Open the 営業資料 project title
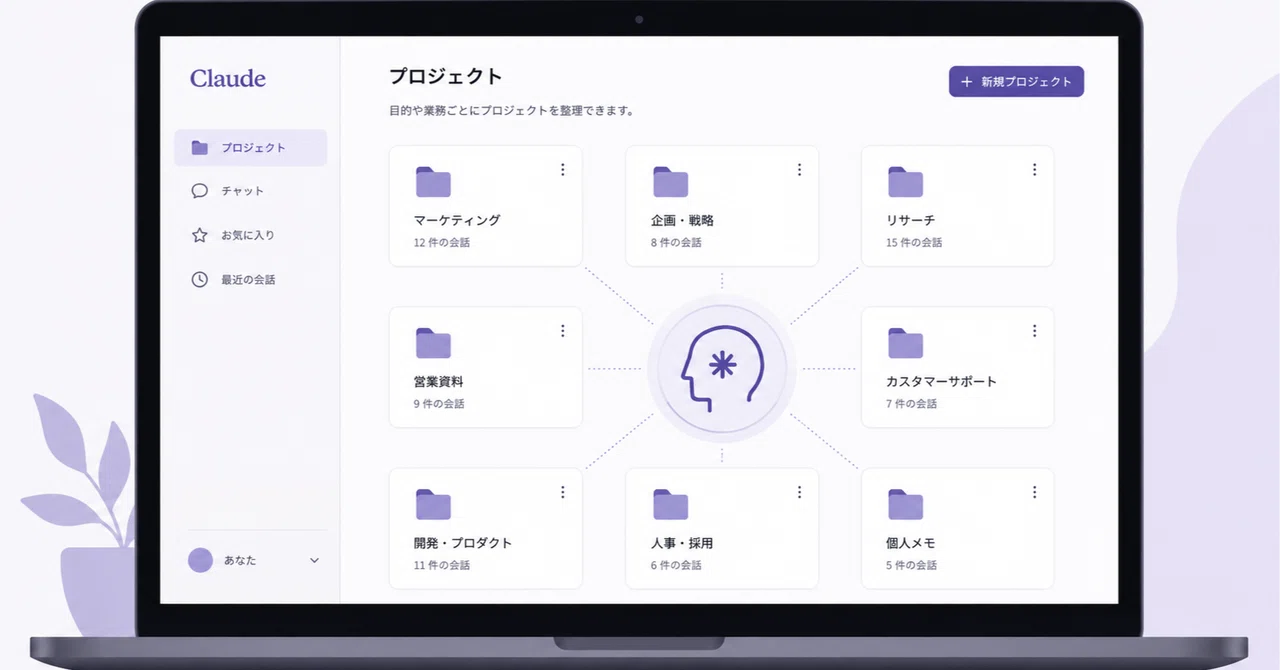This screenshot has width=1280, height=670. pyautogui.click(x=438, y=381)
